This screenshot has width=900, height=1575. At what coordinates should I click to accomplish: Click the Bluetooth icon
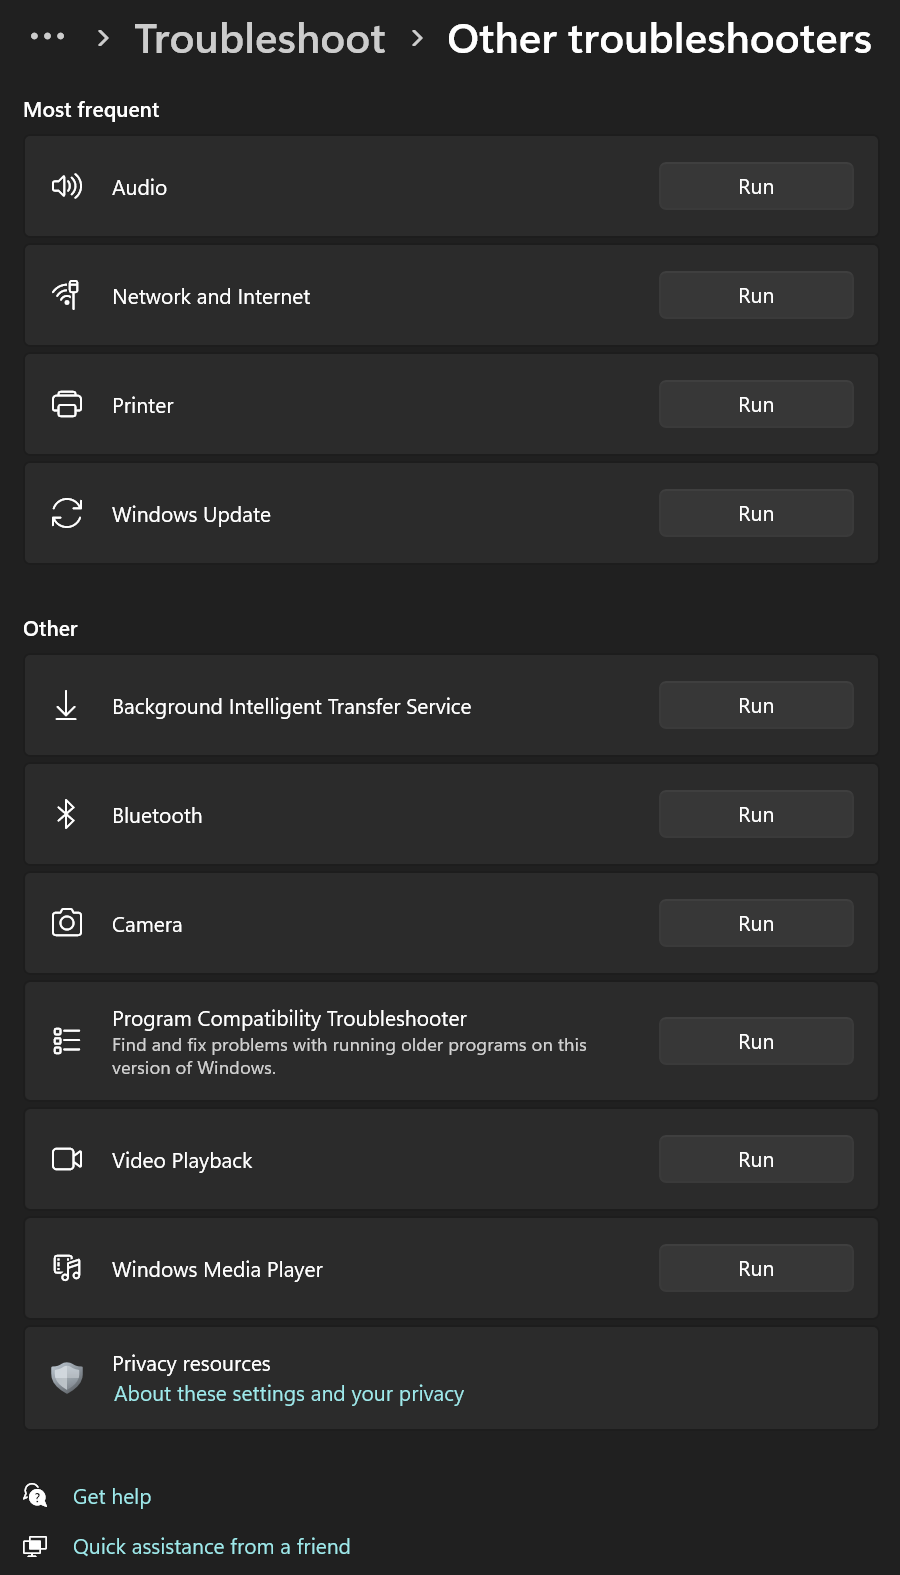[66, 815]
